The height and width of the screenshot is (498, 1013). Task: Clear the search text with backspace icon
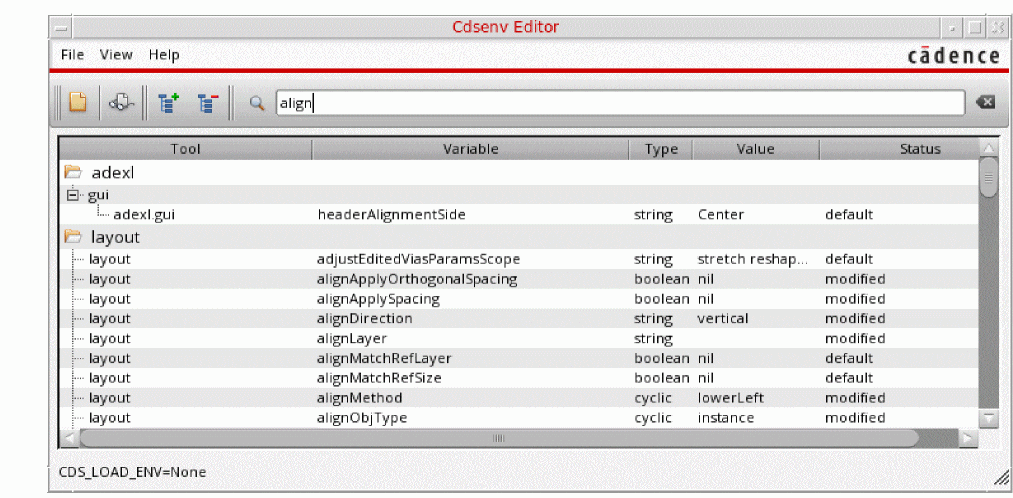tap(985, 102)
